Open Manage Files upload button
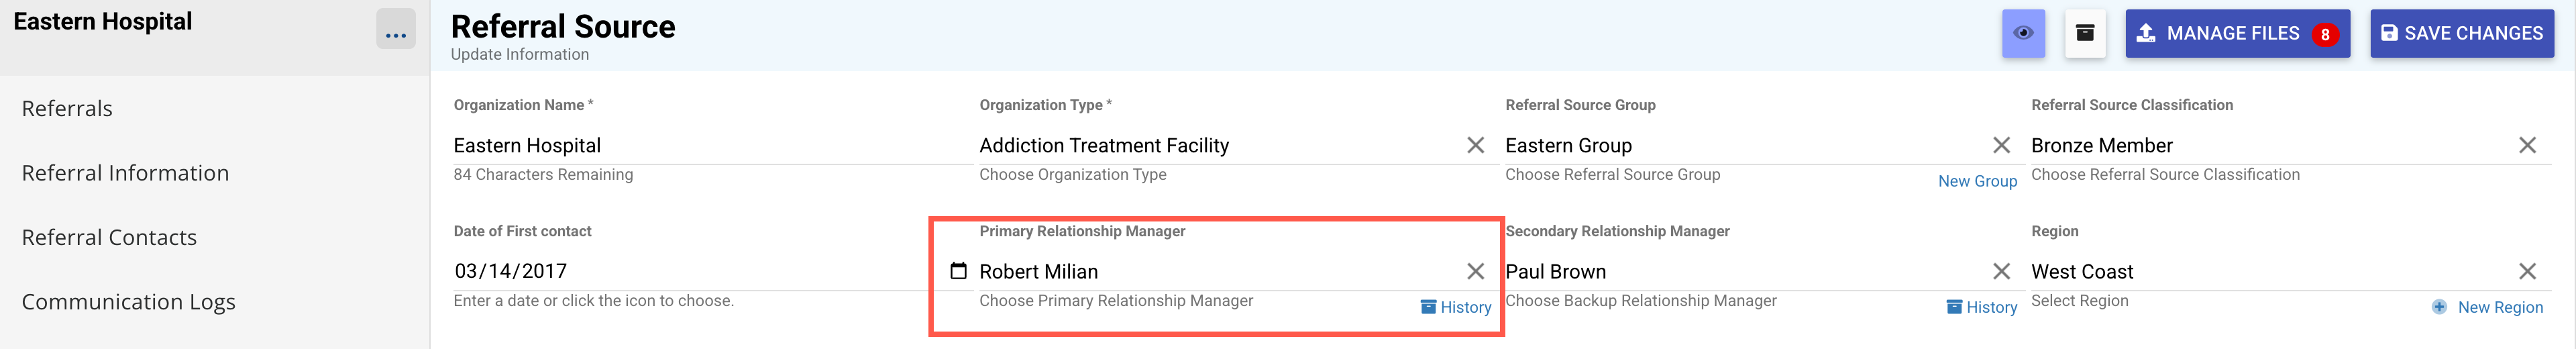Viewport: 2576px width, 349px height. pyautogui.click(x=2236, y=33)
